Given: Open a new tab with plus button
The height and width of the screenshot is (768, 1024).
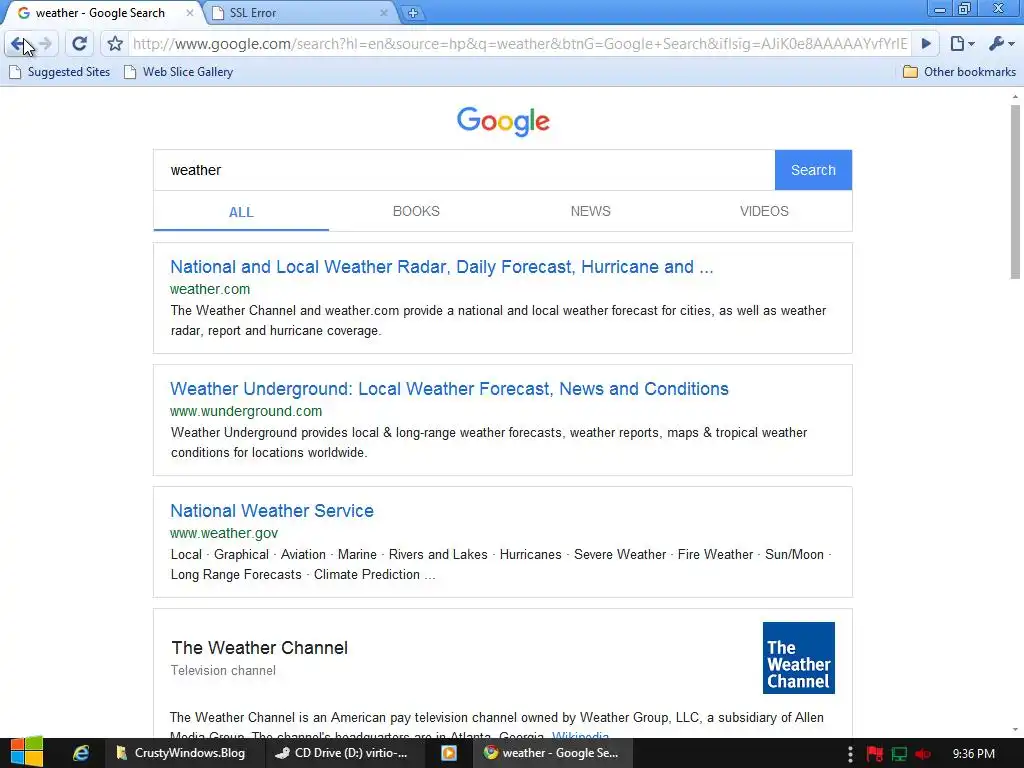Looking at the screenshot, I should [x=412, y=12].
